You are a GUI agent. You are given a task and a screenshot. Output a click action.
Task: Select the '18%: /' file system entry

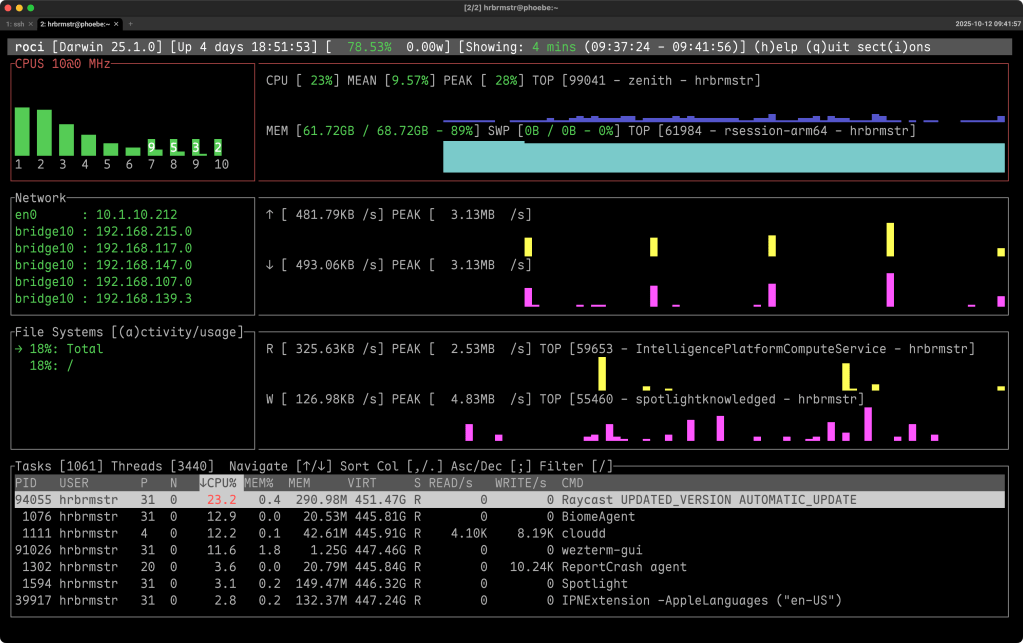click(x=50, y=365)
